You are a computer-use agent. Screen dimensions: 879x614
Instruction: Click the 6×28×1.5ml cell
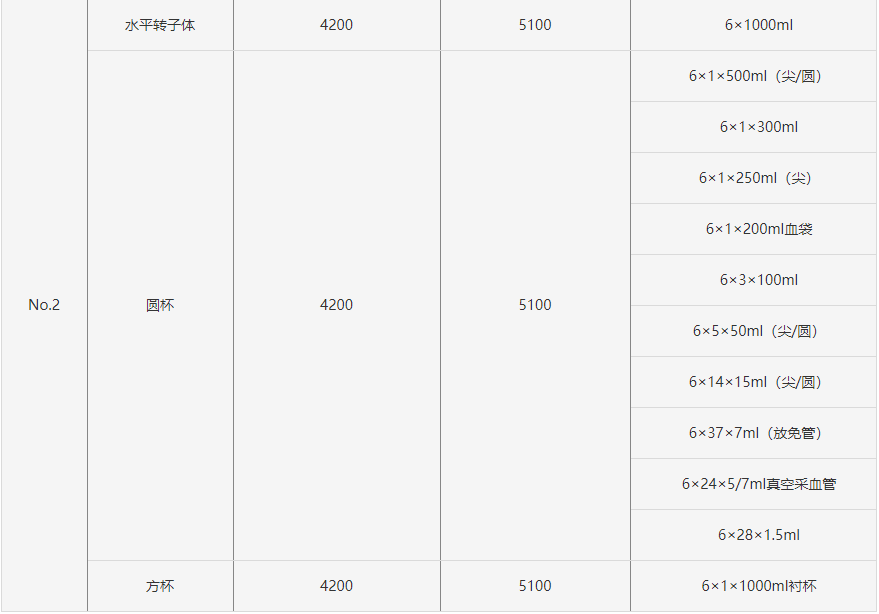tap(759, 535)
